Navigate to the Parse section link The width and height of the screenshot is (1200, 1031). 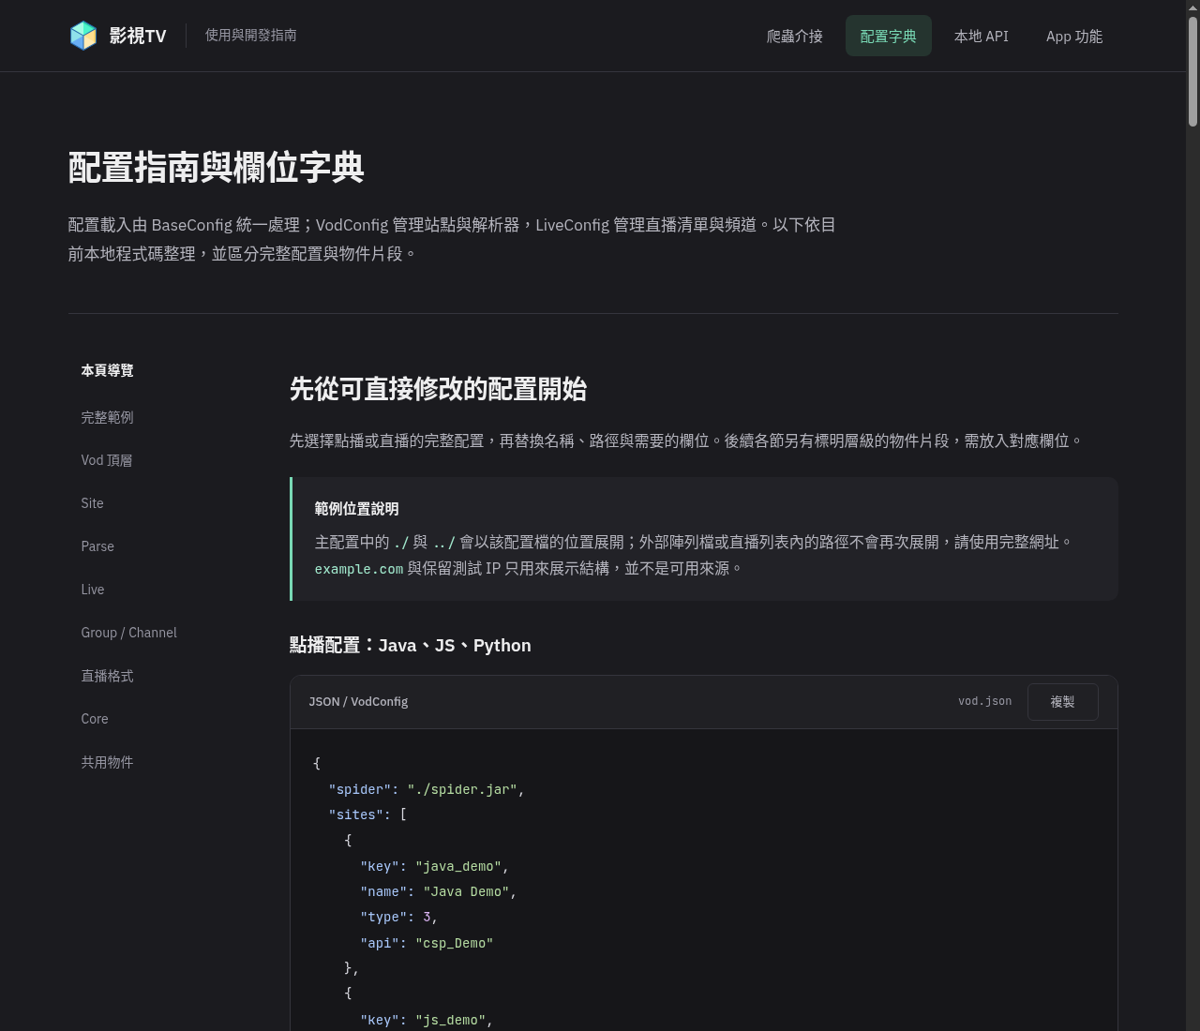[x=97, y=546]
